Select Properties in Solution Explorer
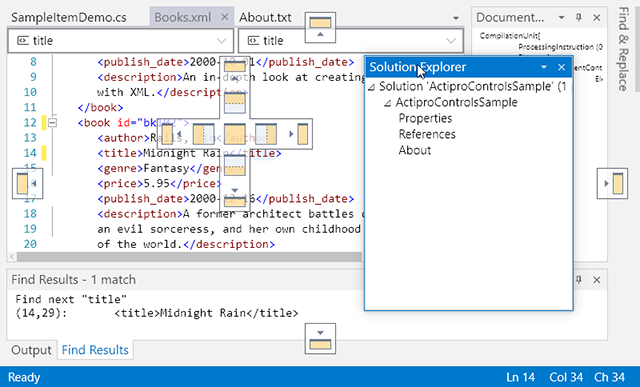The width and height of the screenshot is (640, 387). click(x=425, y=118)
